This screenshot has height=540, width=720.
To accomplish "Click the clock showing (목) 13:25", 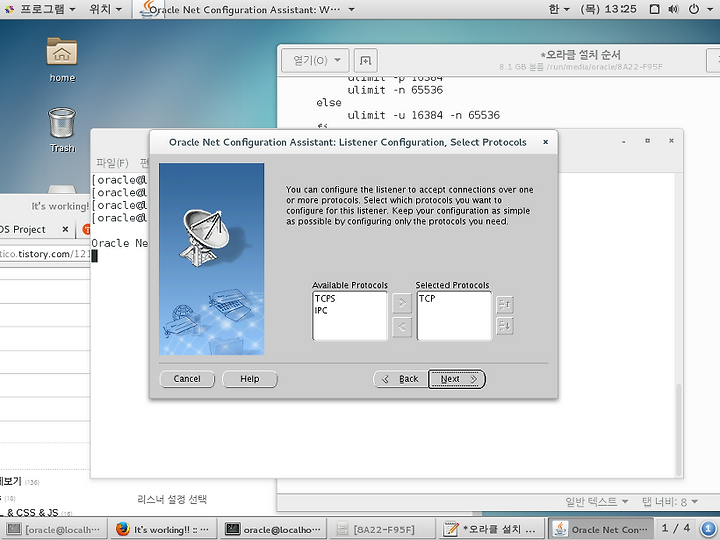I will tap(608, 9).
